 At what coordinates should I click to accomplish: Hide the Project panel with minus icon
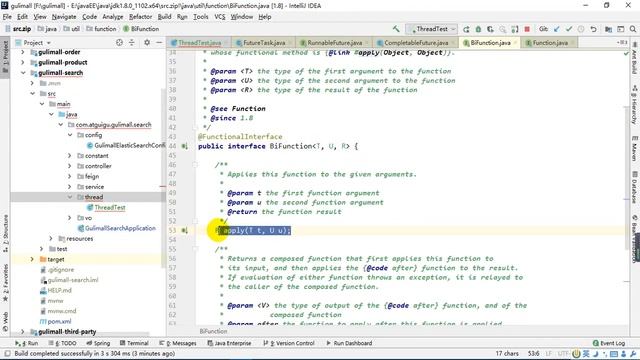point(159,42)
